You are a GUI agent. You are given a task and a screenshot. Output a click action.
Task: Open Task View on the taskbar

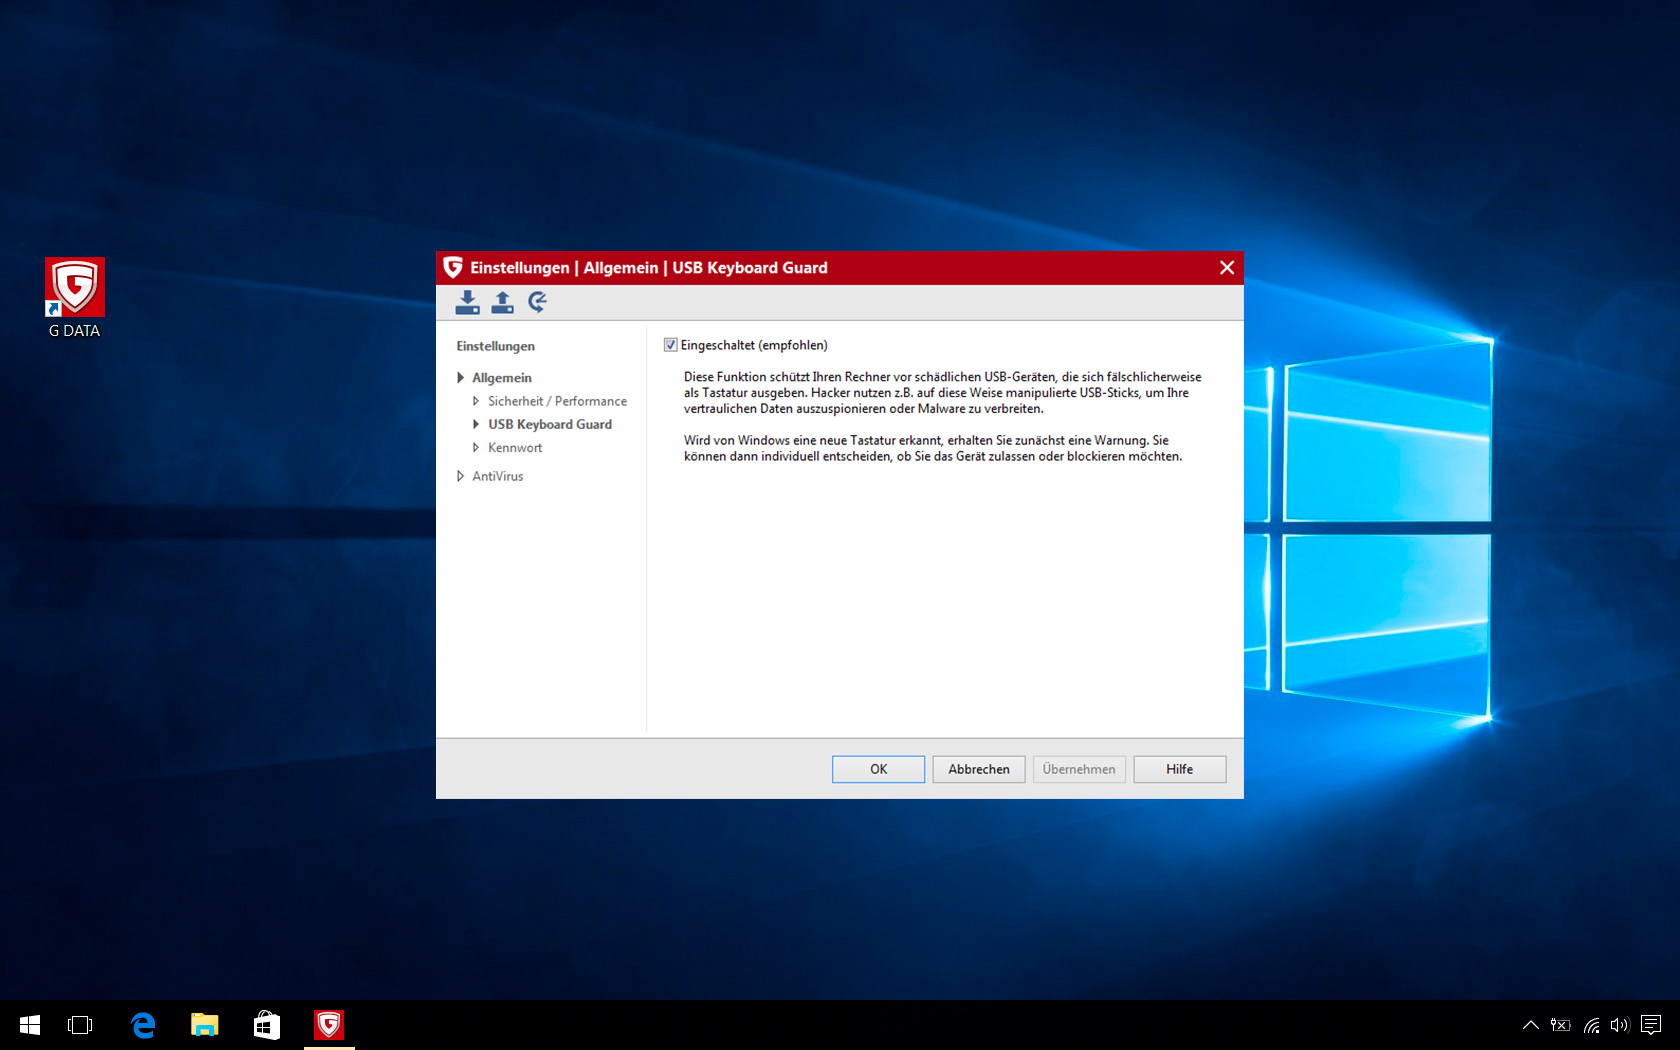(x=80, y=1025)
